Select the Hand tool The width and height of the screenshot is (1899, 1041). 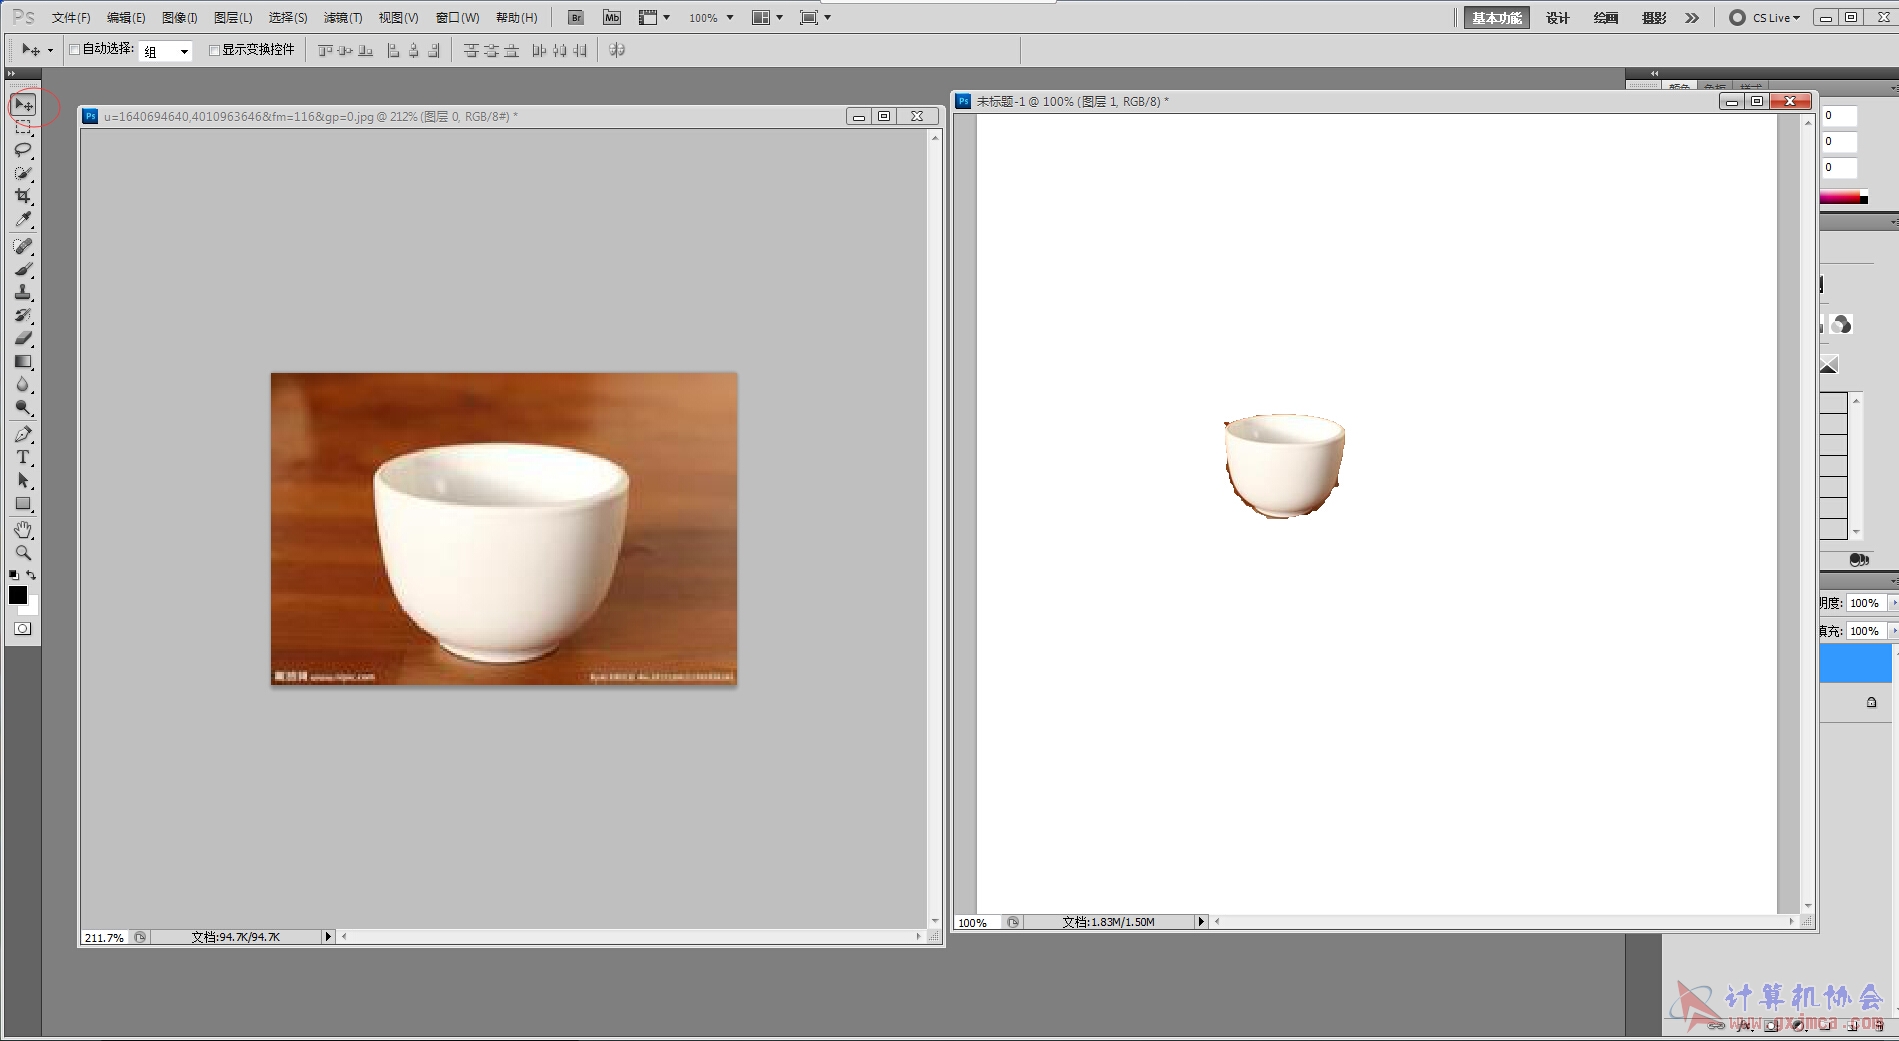tap(23, 530)
